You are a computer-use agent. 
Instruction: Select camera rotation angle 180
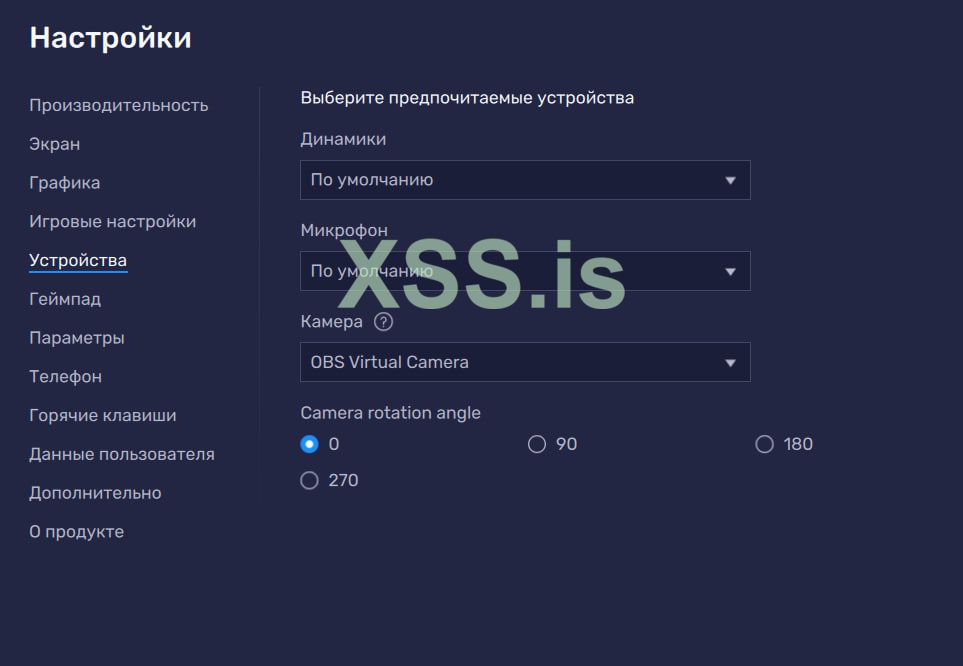click(x=765, y=444)
